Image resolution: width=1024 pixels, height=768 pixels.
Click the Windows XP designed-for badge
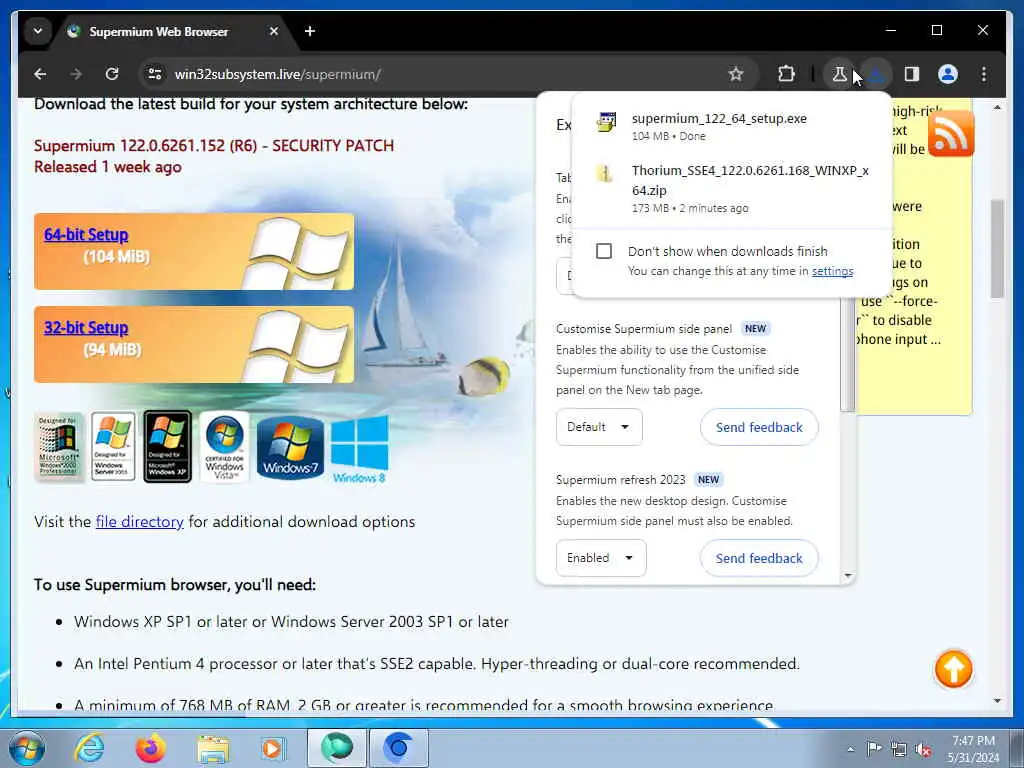[x=167, y=447]
